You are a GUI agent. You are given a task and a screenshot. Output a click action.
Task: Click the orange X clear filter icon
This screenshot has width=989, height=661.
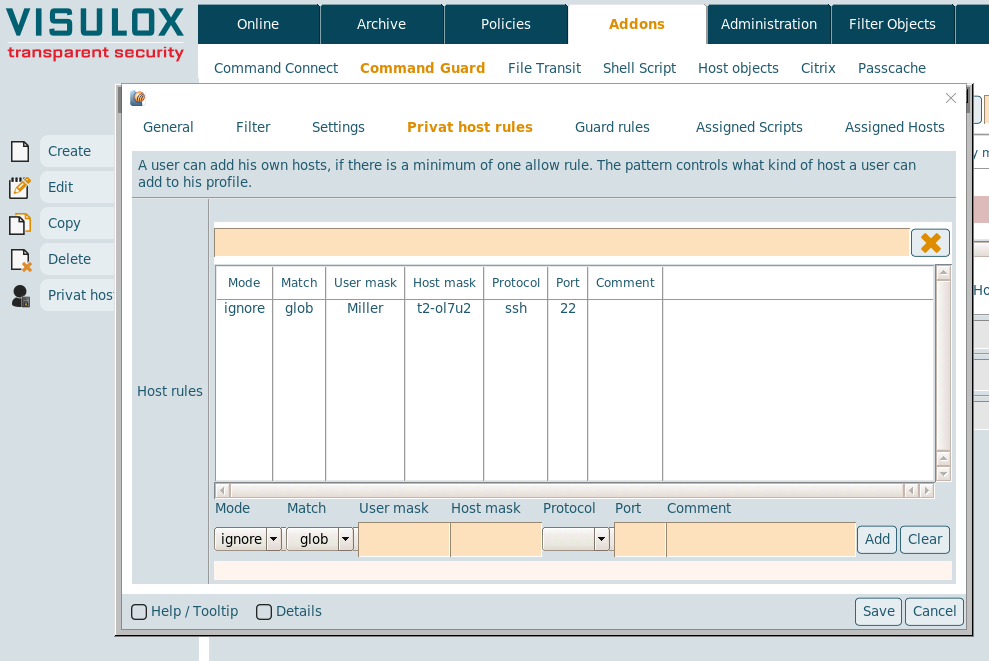pos(930,243)
